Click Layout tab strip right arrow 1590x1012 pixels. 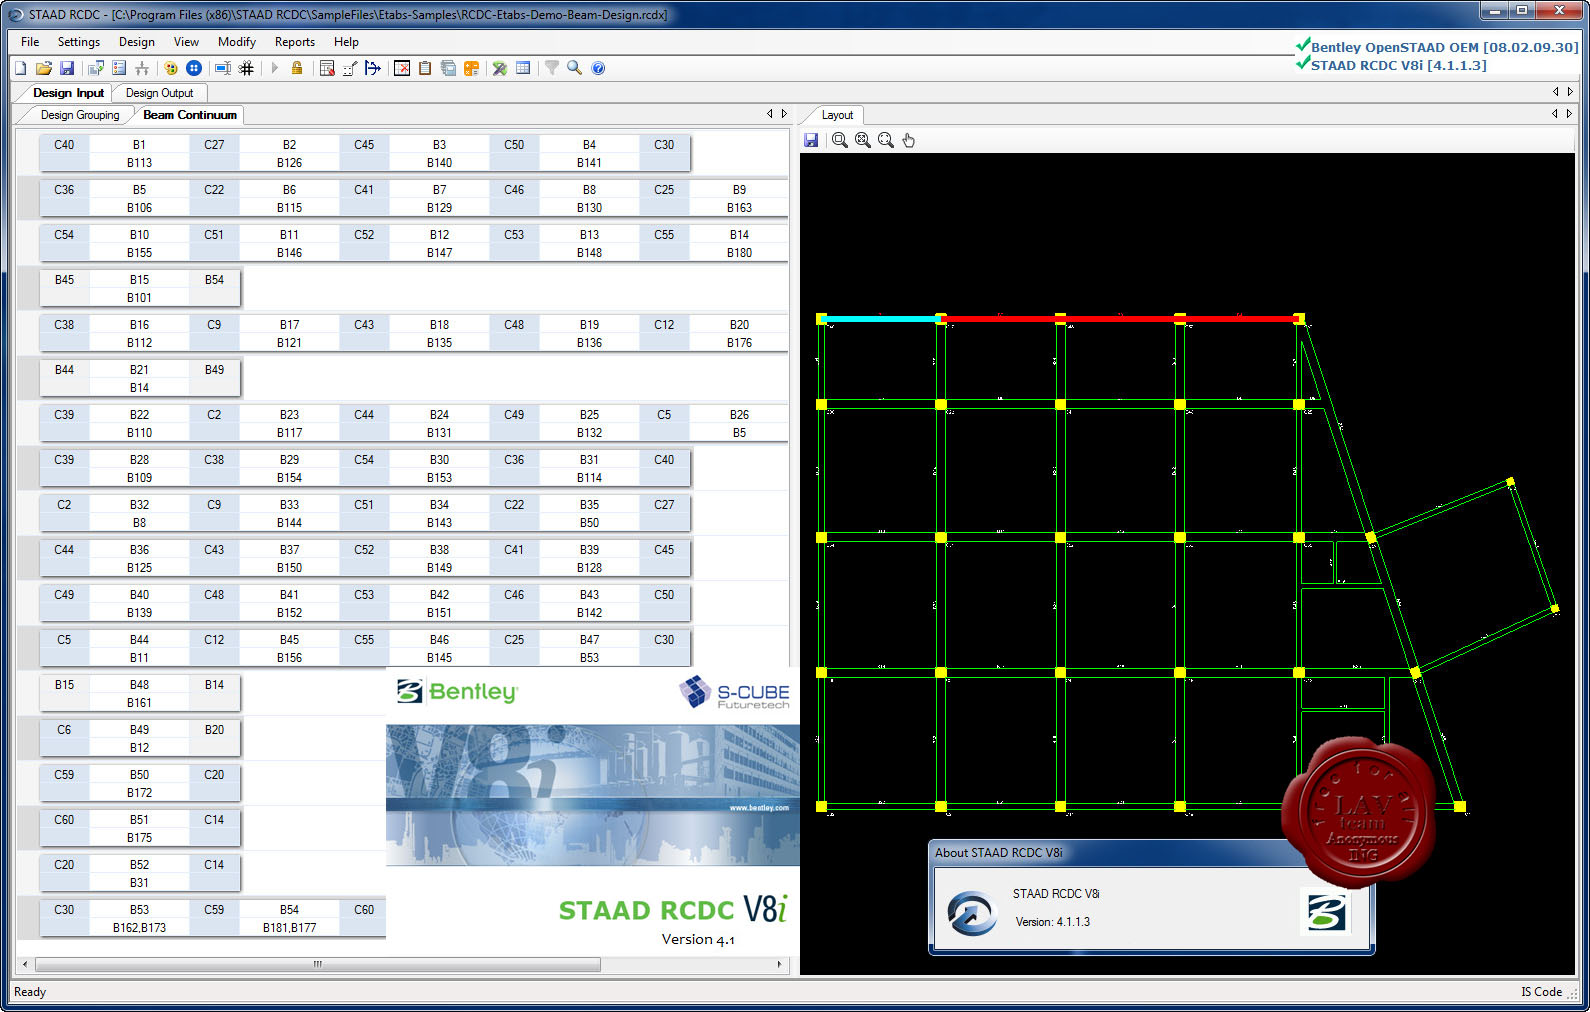[x=1569, y=114]
